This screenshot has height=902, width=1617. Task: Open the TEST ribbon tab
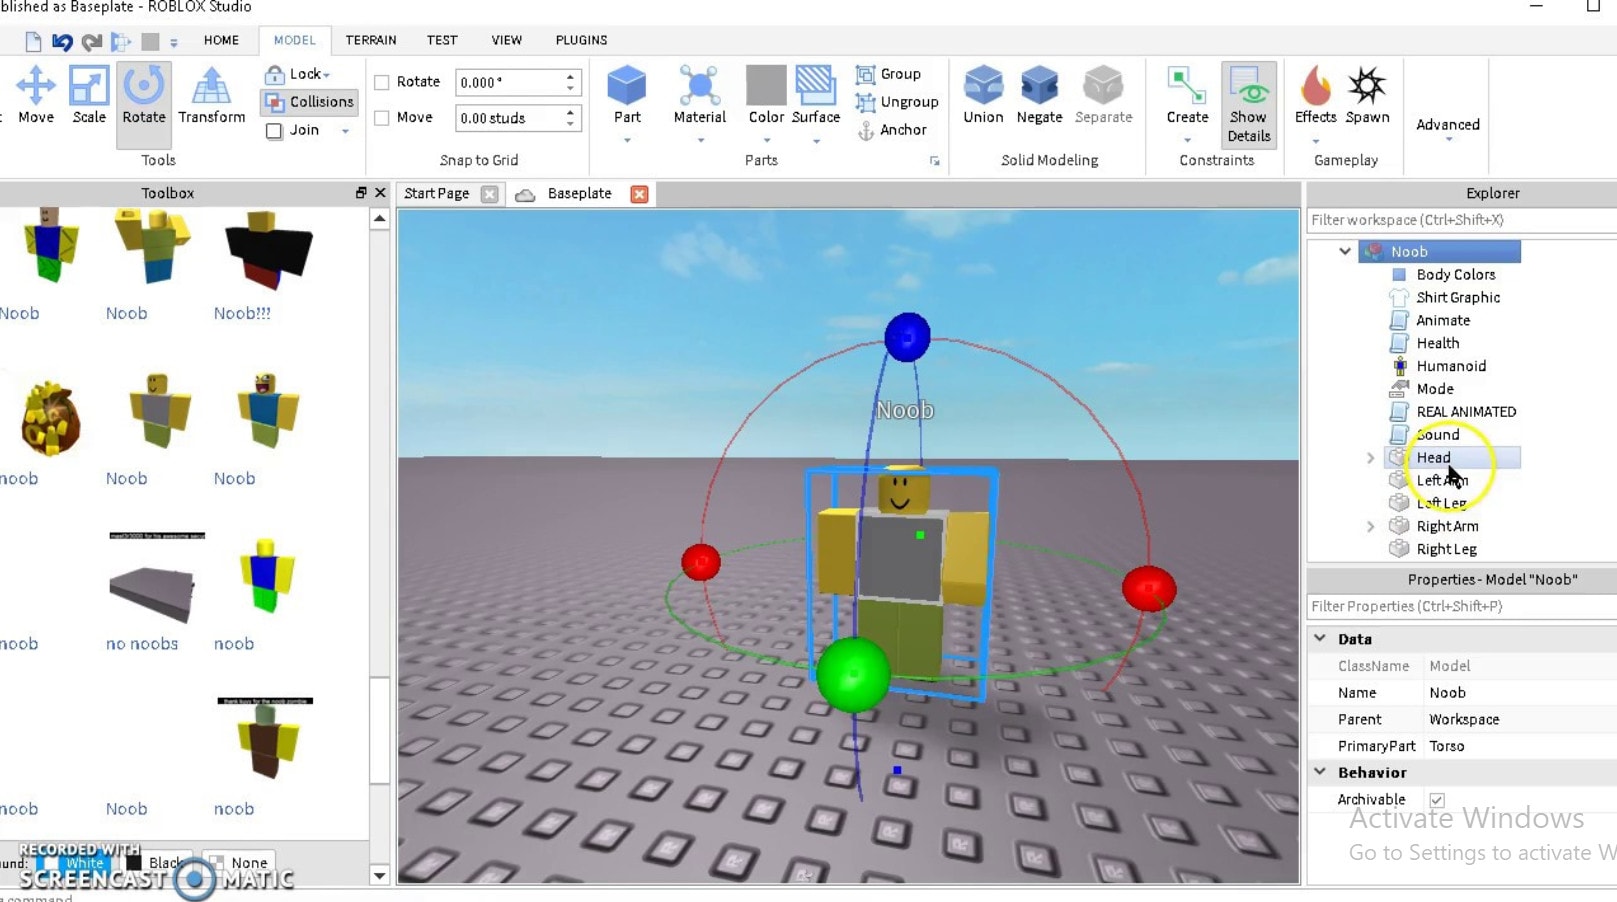[x=442, y=40]
